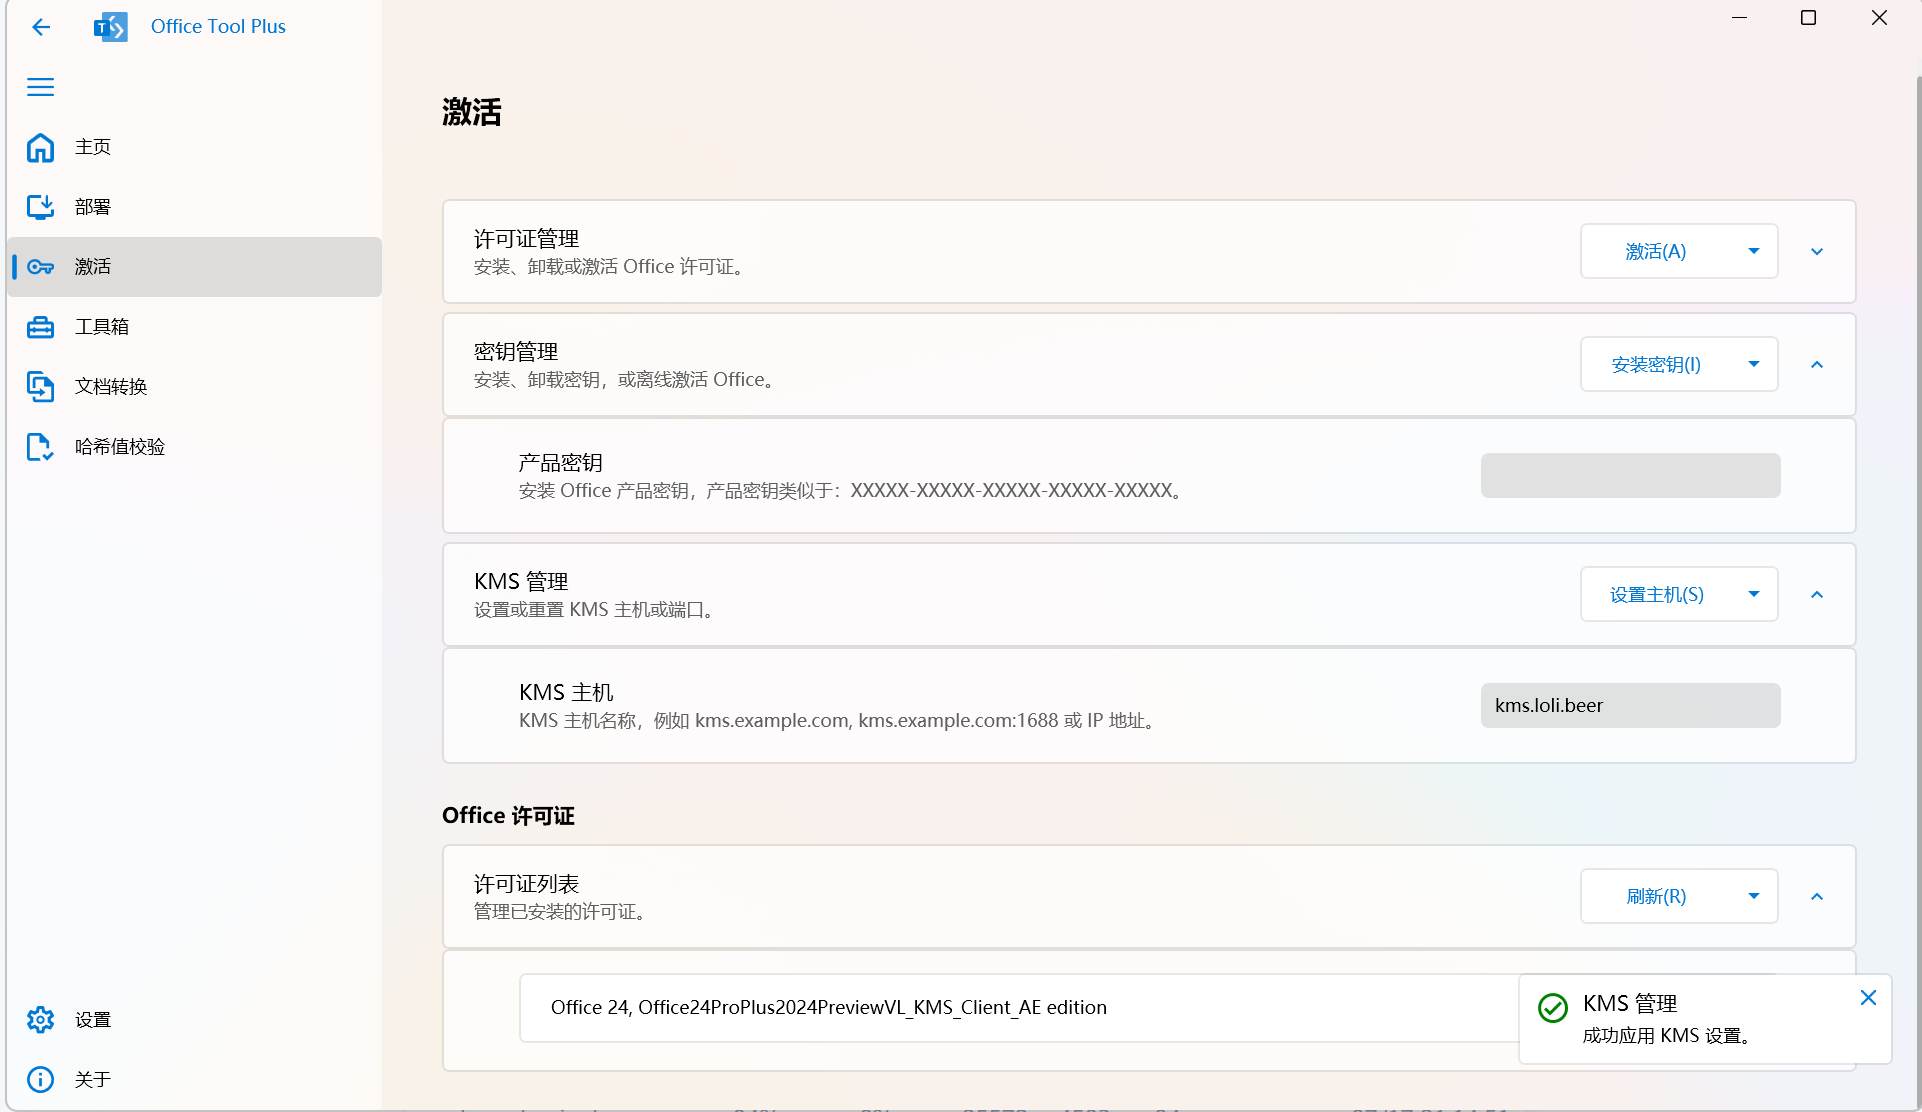Open the 工具箱 toolbox page
The height and width of the screenshot is (1112, 1922).
(x=101, y=327)
